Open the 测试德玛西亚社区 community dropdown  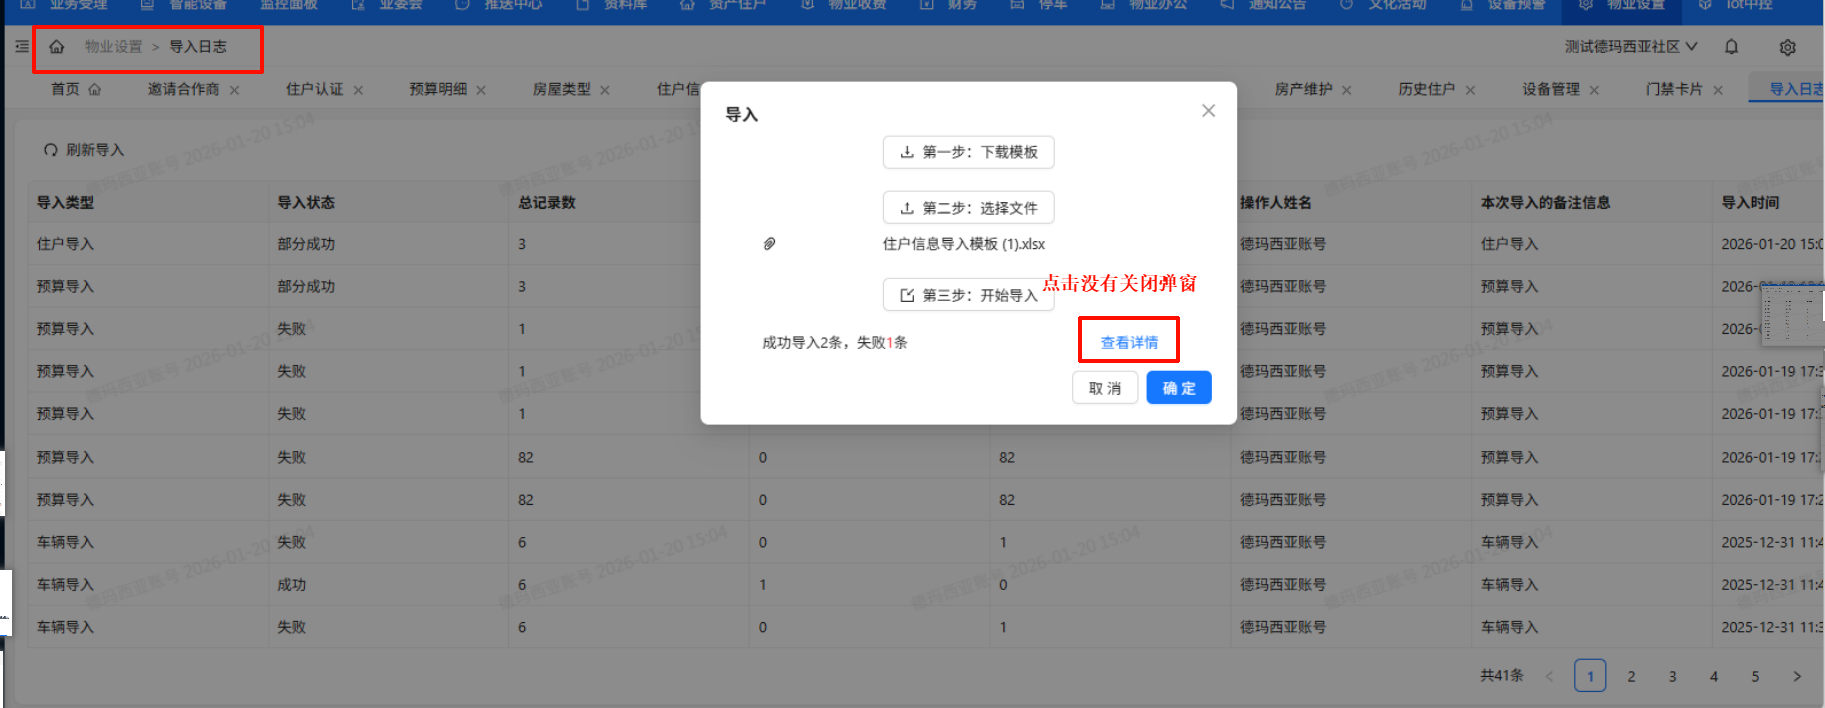tap(1632, 47)
